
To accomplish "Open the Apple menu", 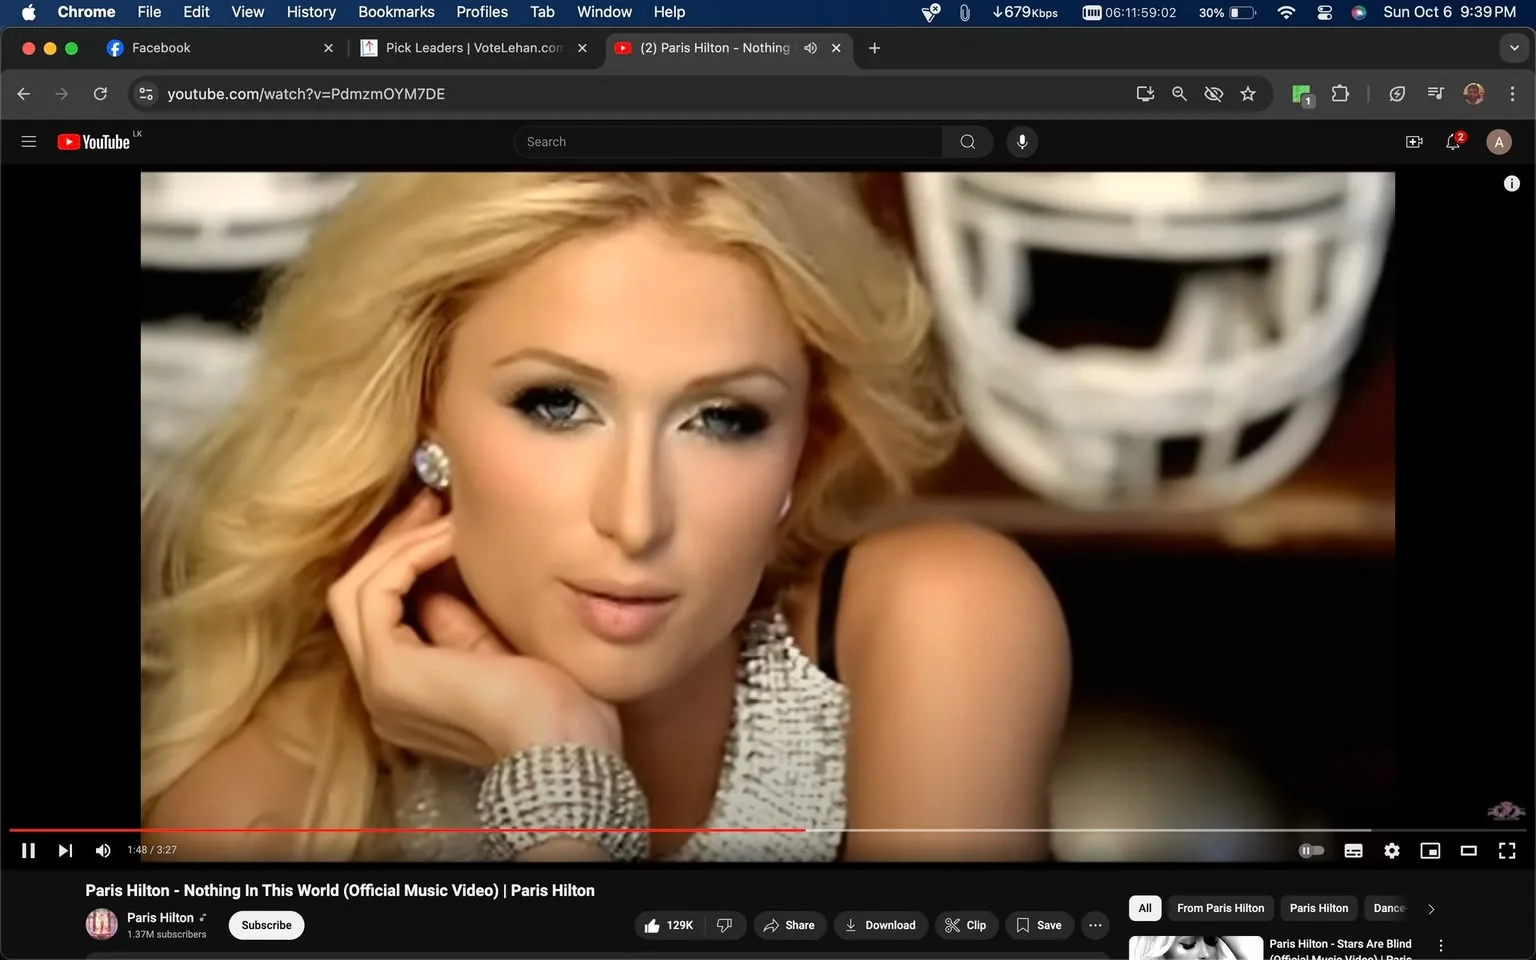I will (x=29, y=12).
